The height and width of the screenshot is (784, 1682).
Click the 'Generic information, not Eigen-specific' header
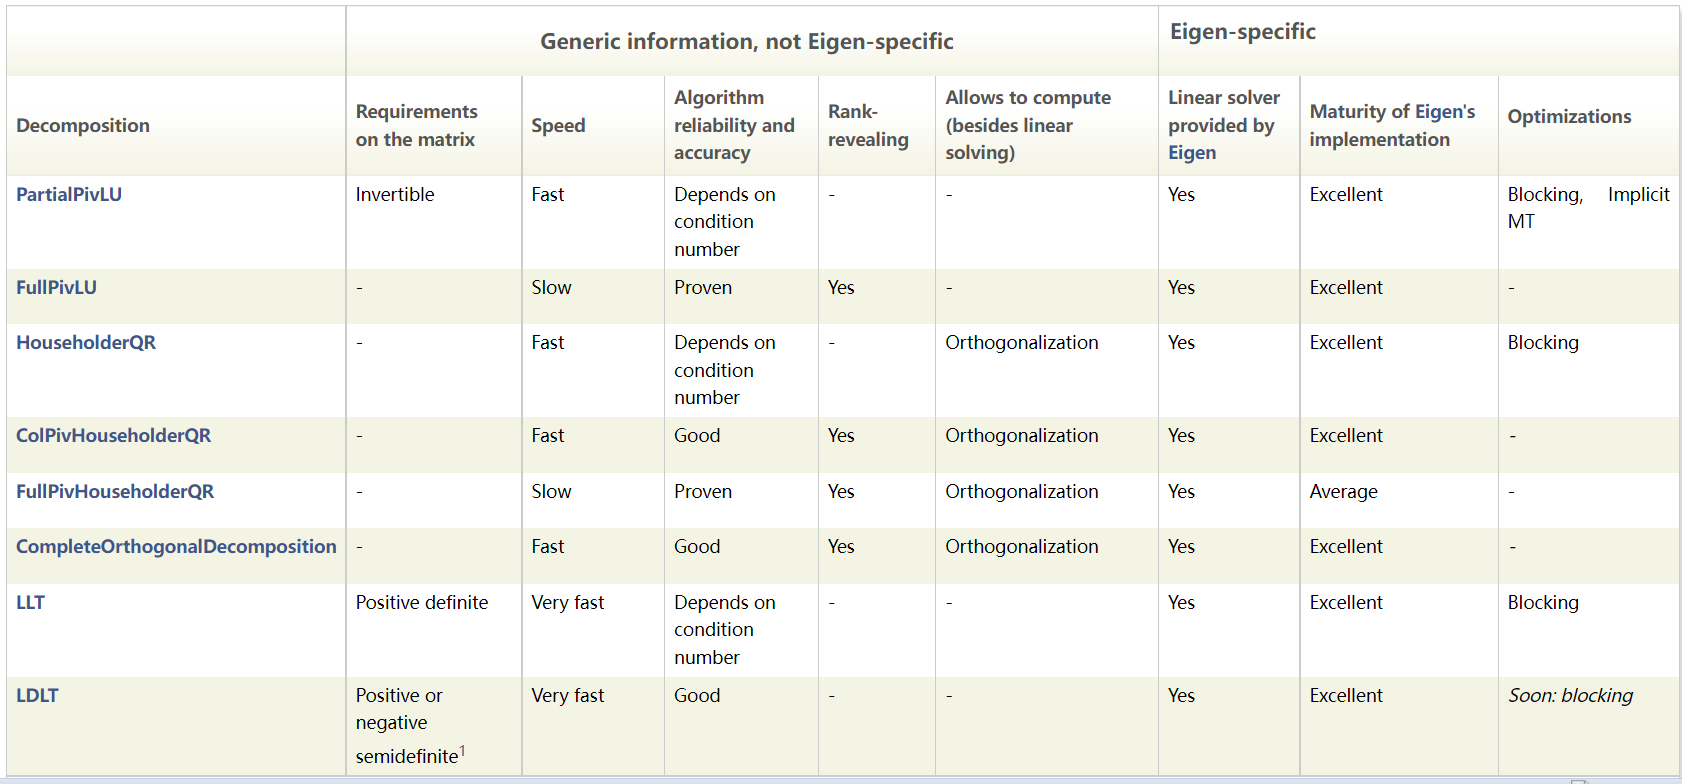[x=747, y=41]
